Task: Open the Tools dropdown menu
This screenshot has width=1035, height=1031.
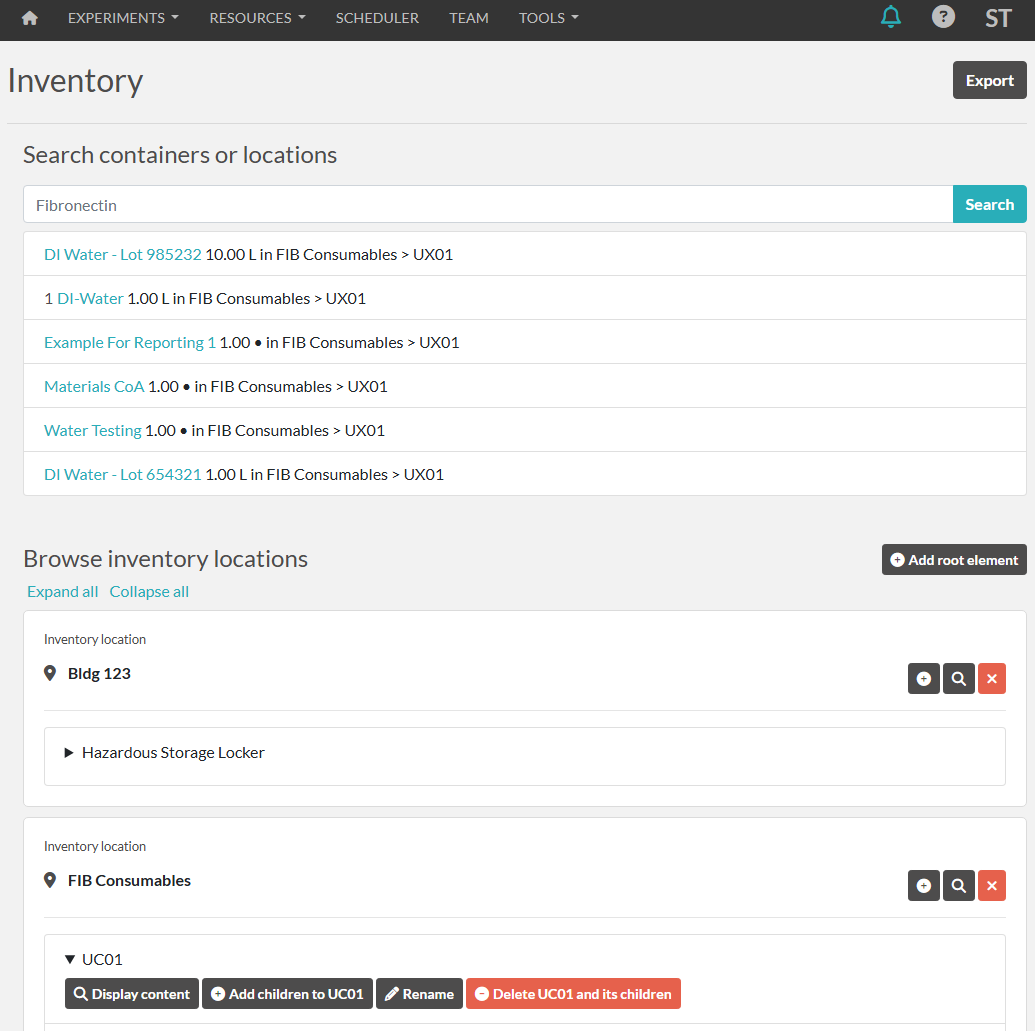Action: pos(548,18)
